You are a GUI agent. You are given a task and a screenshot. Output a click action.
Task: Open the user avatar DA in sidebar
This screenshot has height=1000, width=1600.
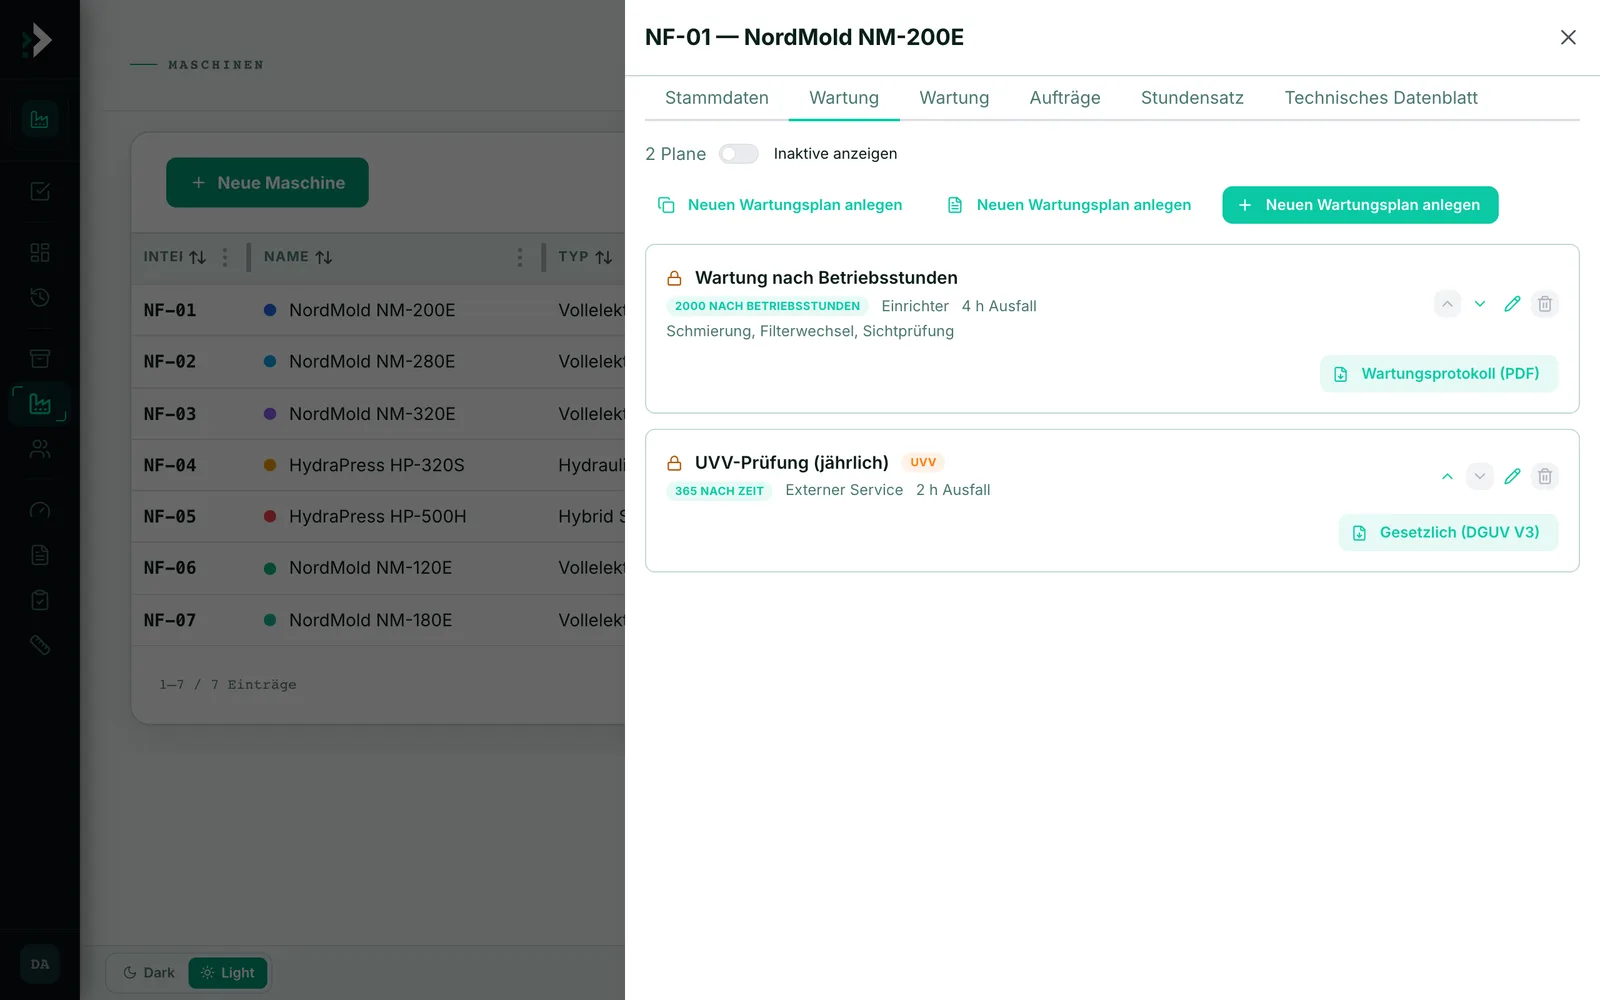point(40,964)
